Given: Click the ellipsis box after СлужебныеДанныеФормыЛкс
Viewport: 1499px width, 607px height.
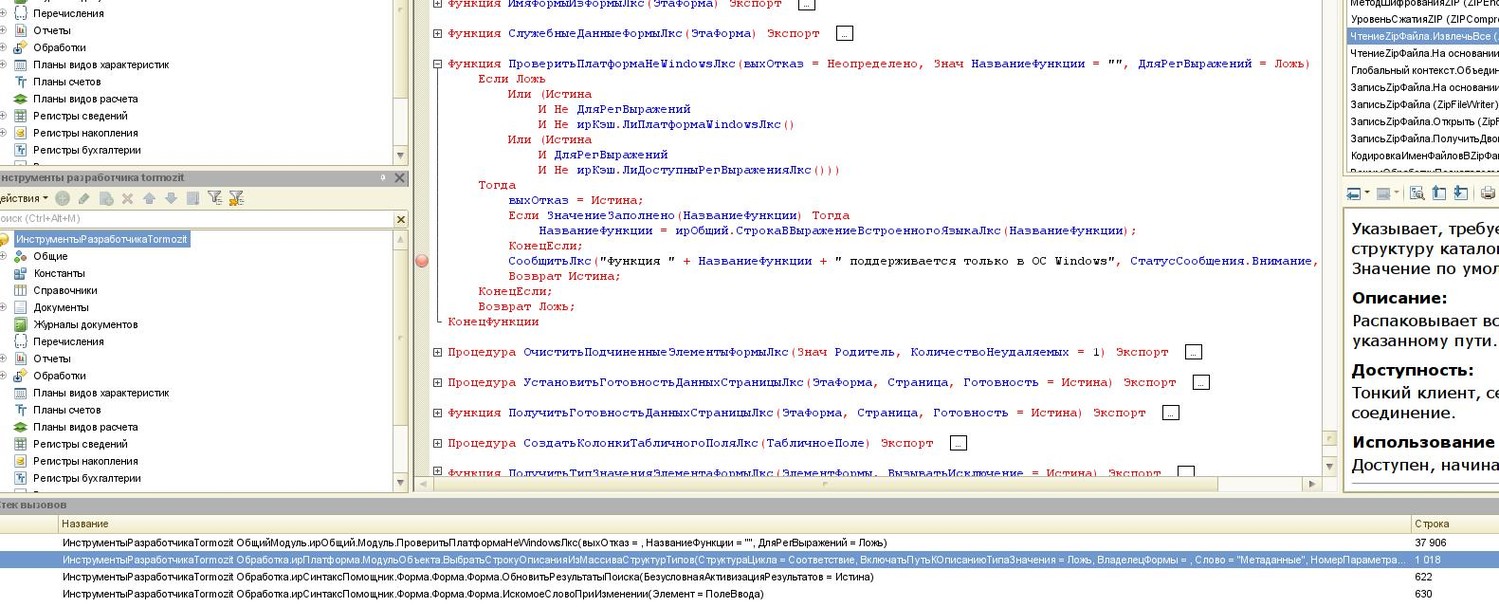Looking at the screenshot, I should (x=844, y=34).
